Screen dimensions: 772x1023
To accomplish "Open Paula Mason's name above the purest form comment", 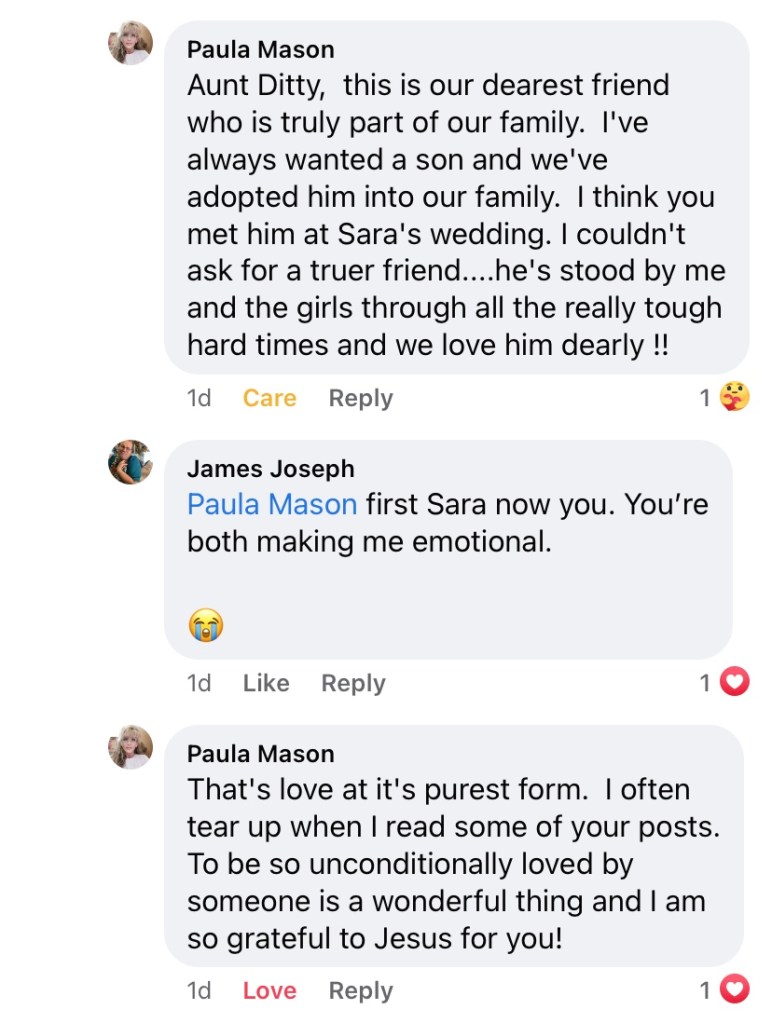I will (261, 753).
